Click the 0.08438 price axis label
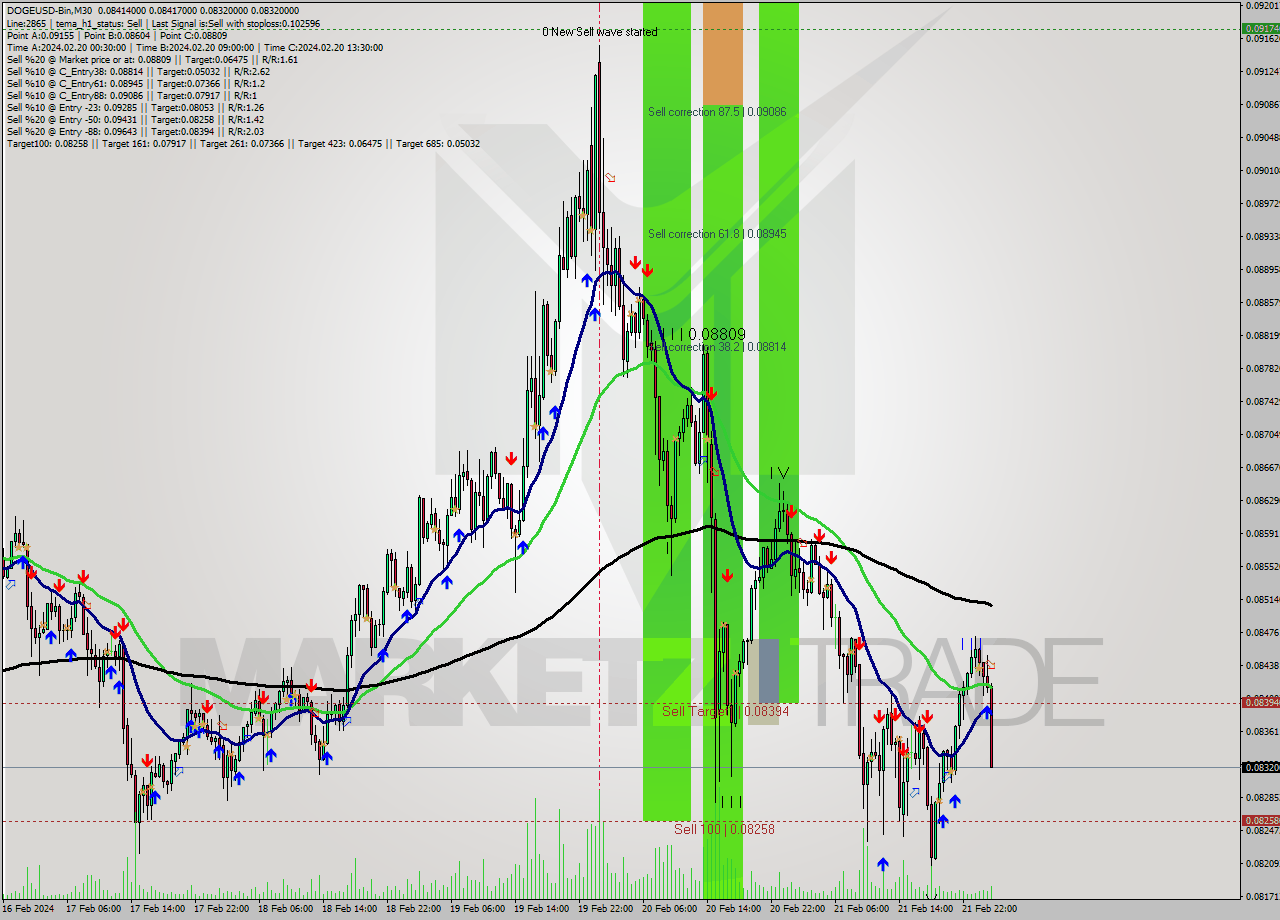This screenshot has height=920, width=1280. 1263,665
